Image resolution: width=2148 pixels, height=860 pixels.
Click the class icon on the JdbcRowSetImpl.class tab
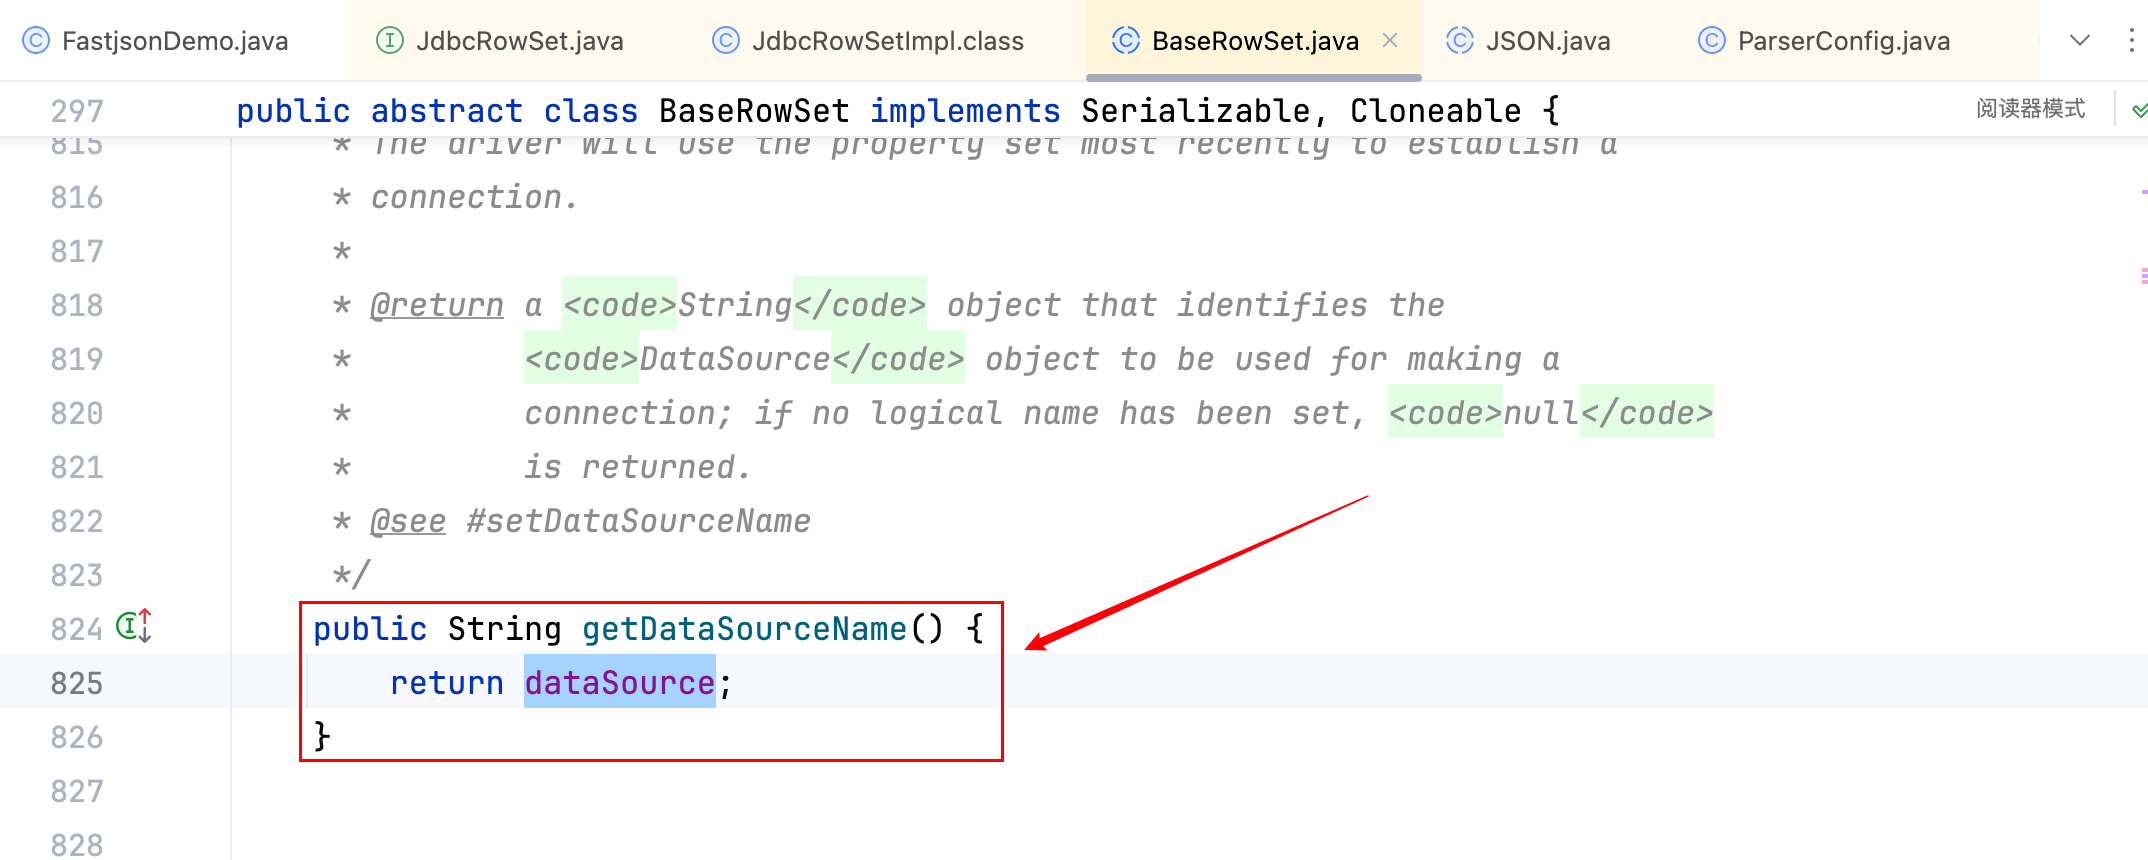[x=725, y=41]
